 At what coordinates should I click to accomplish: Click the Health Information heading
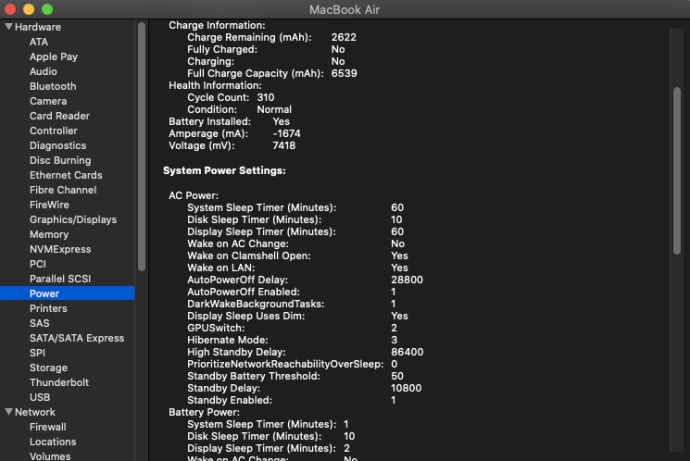pos(215,85)
